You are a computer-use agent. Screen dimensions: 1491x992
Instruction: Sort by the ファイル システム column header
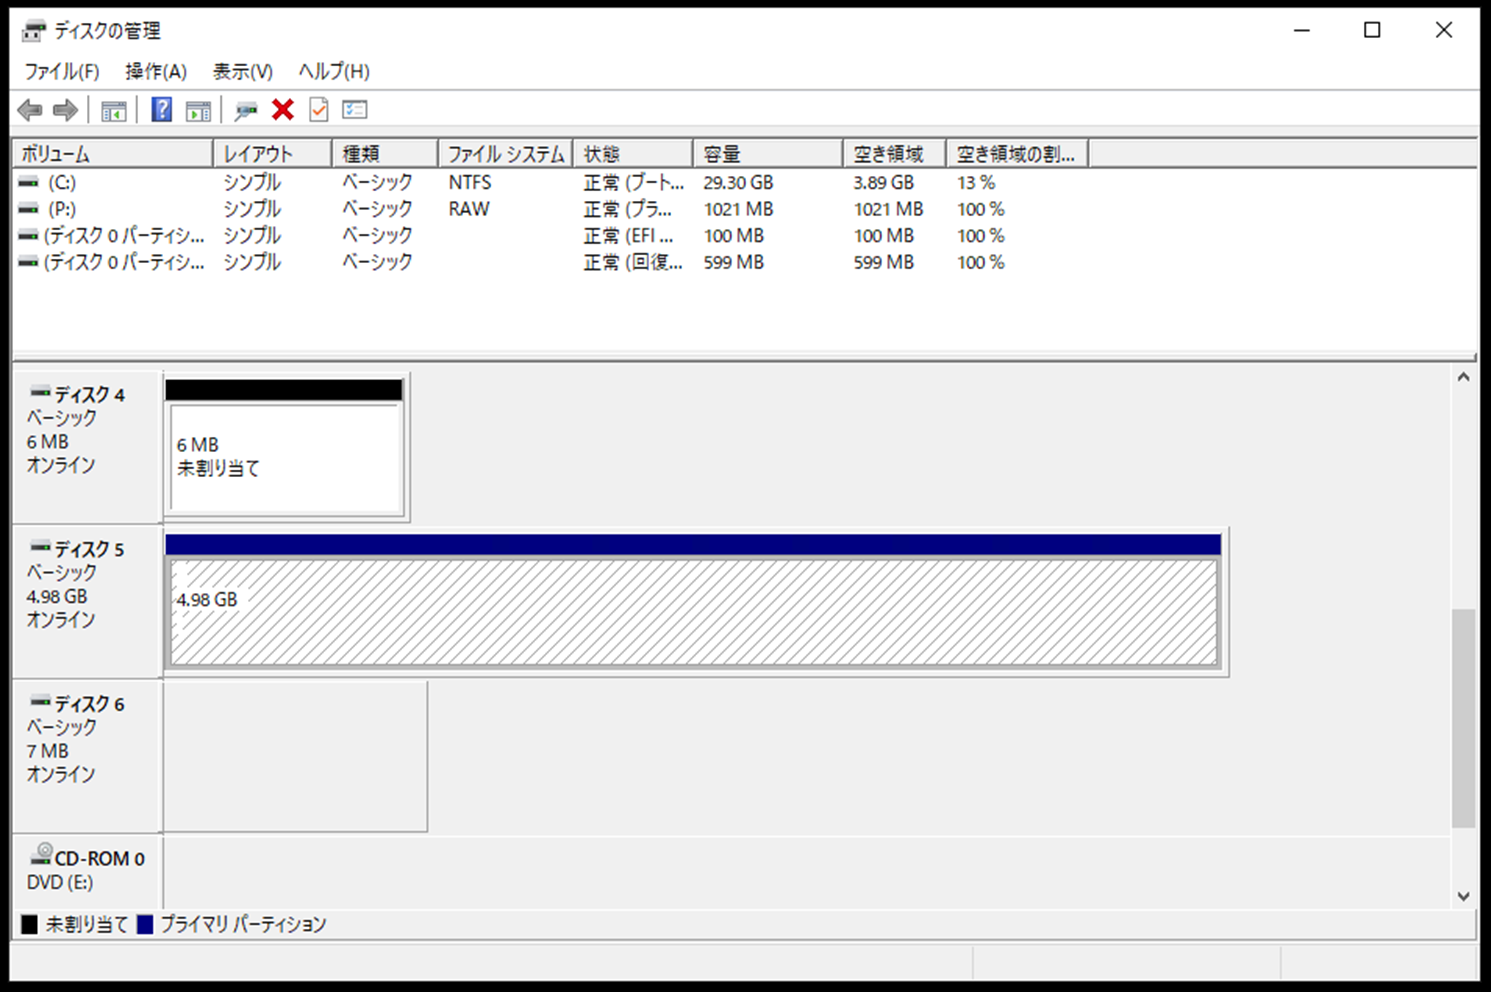click(x=505, y=154)
